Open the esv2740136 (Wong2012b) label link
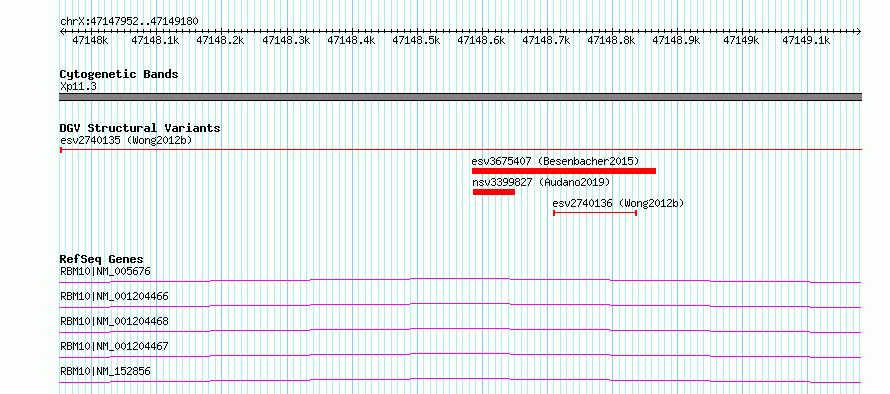890x394 pixels. point(618,203)
